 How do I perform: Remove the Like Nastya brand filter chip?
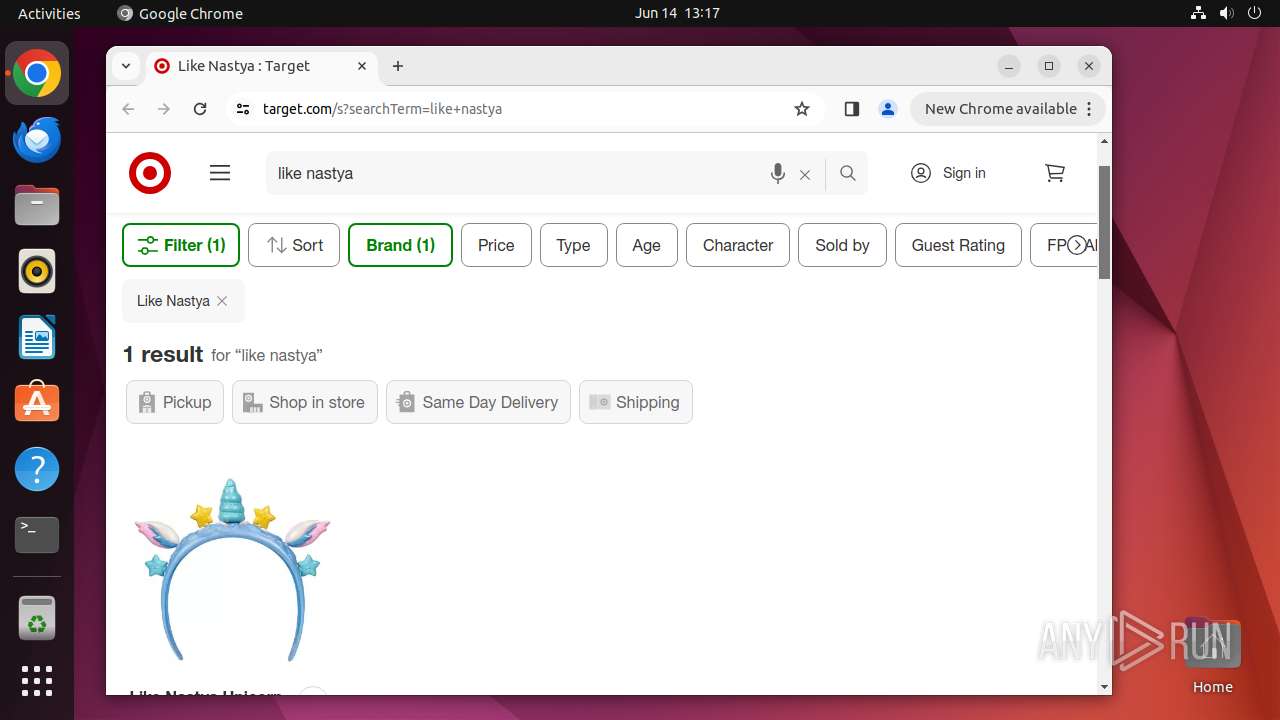coord(222,301)
